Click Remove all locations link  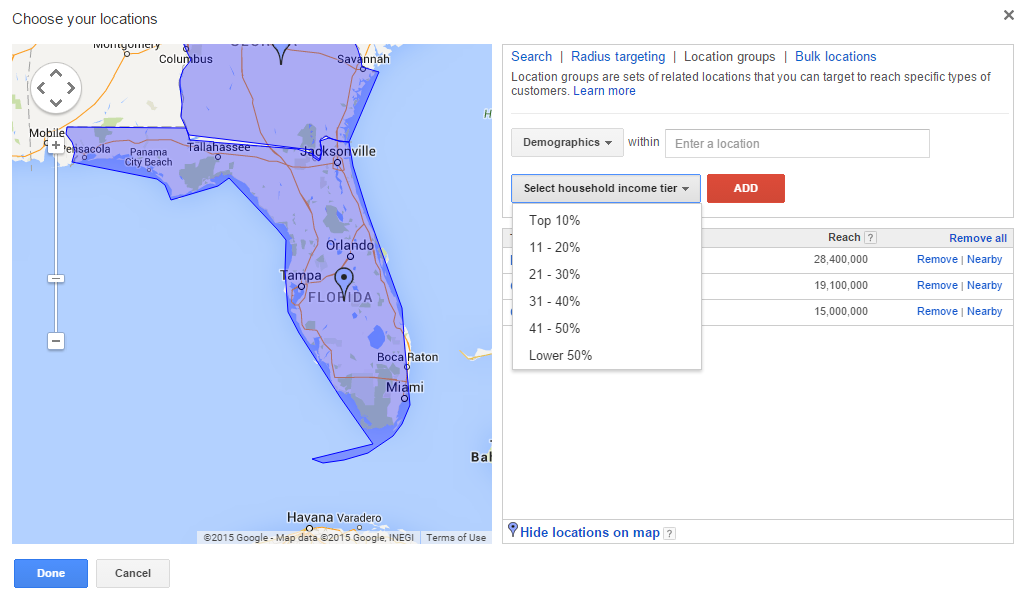pos(977,238)
